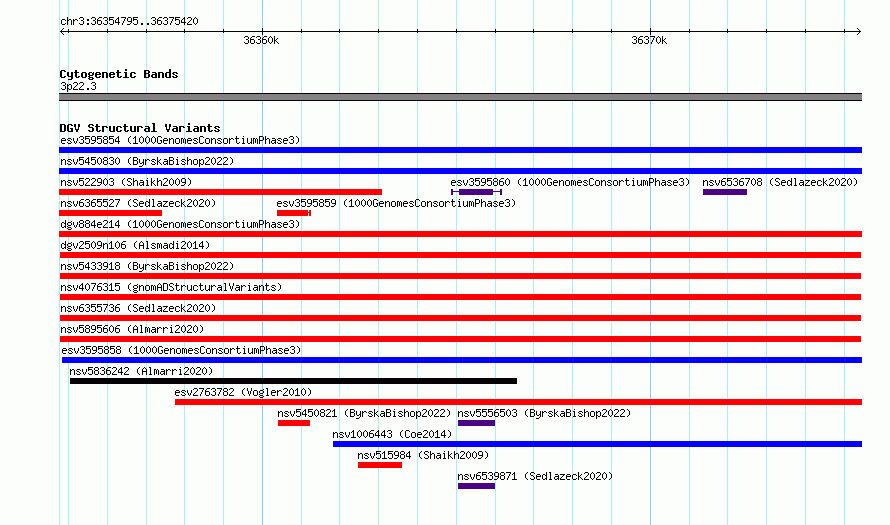Image resolution: width=890 pixels, height=525 pixels.
Task: Click the nsv515984 (Shaikh2009) label
Action: pos(423,455)
